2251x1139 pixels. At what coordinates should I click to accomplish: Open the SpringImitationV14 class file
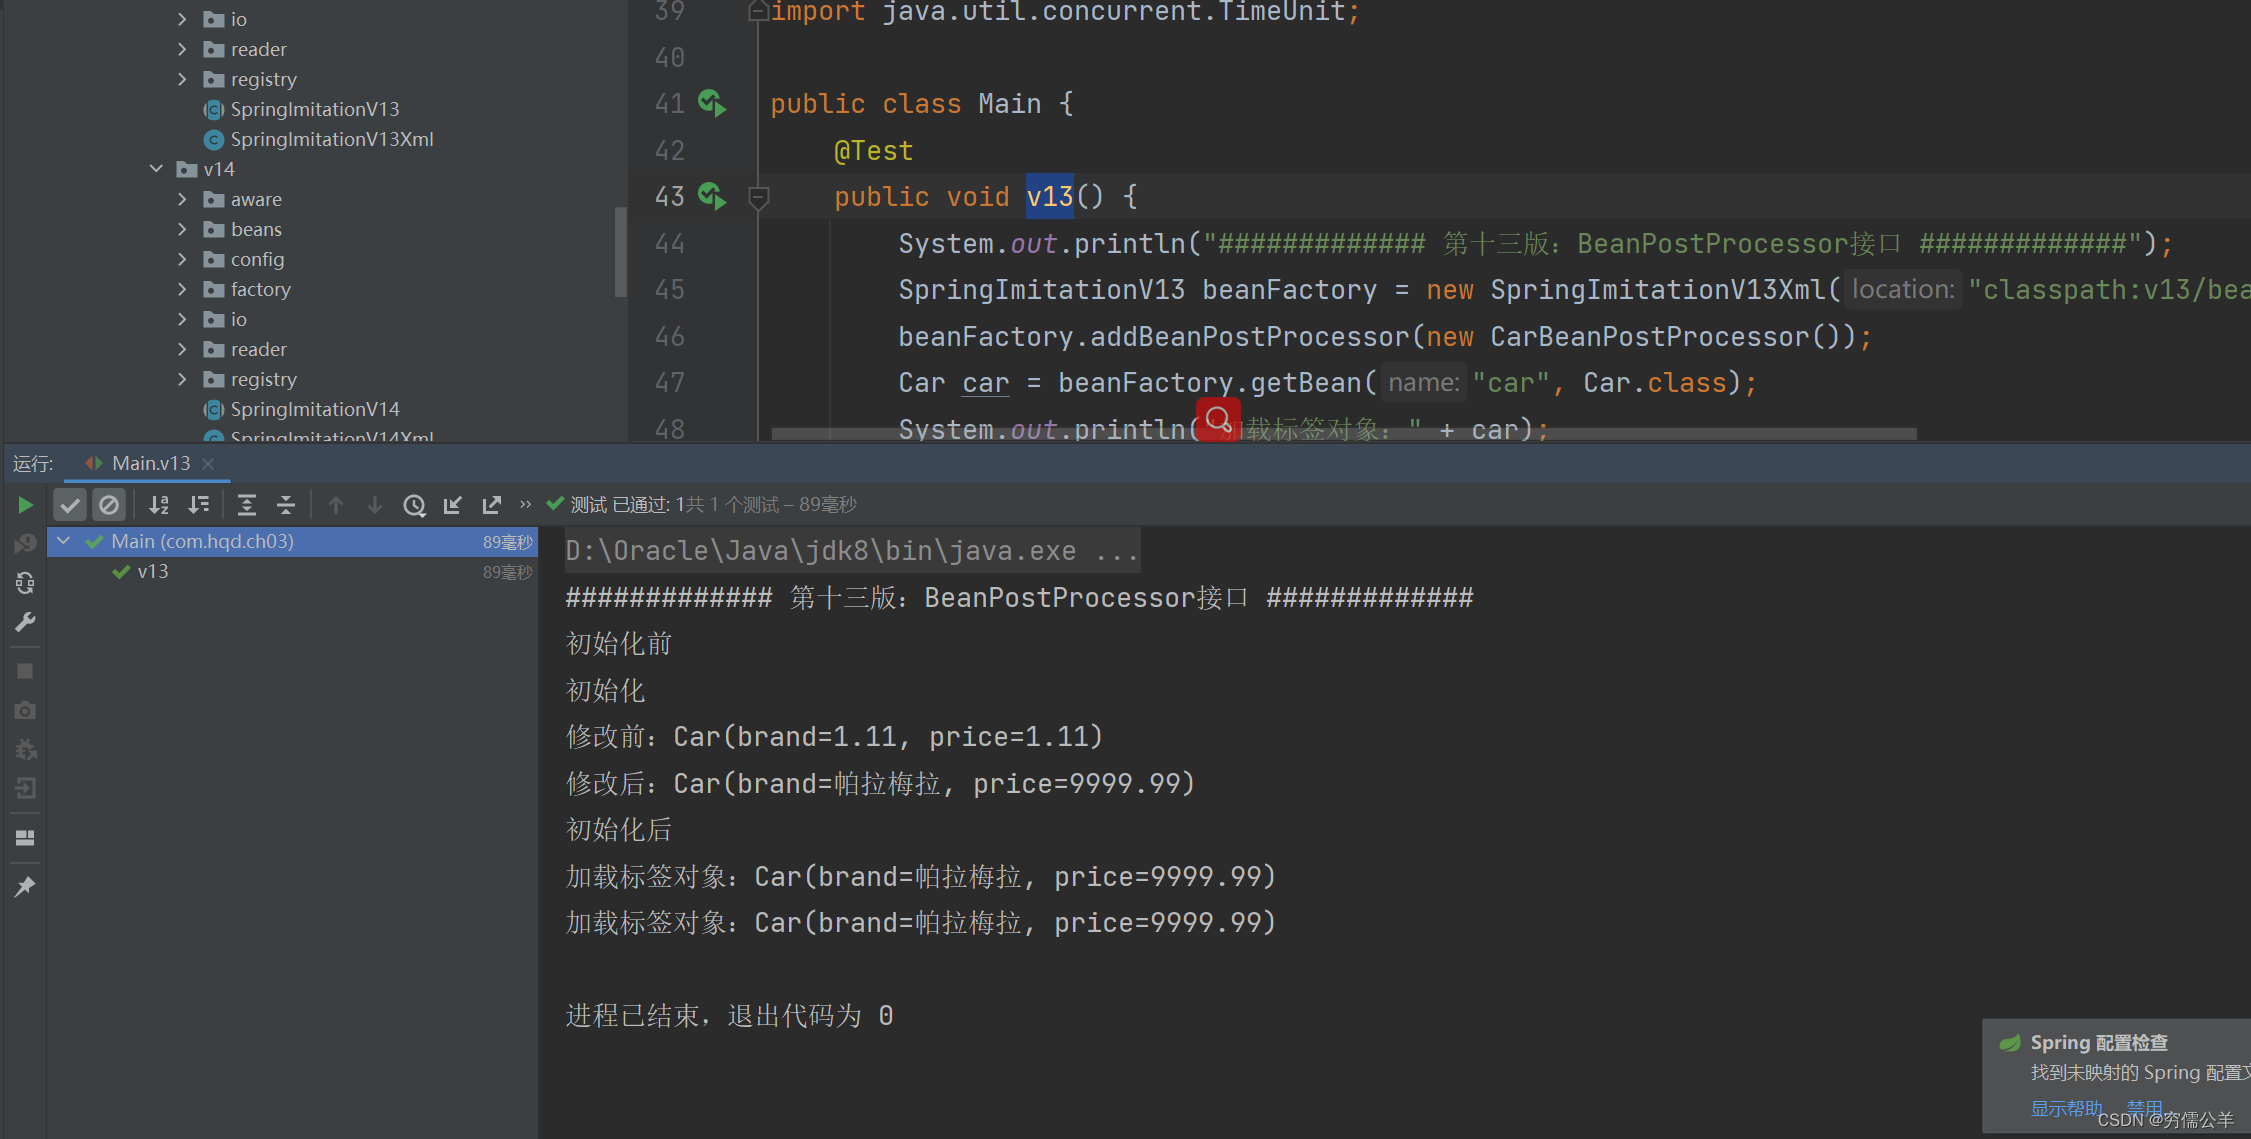point(314,409)
